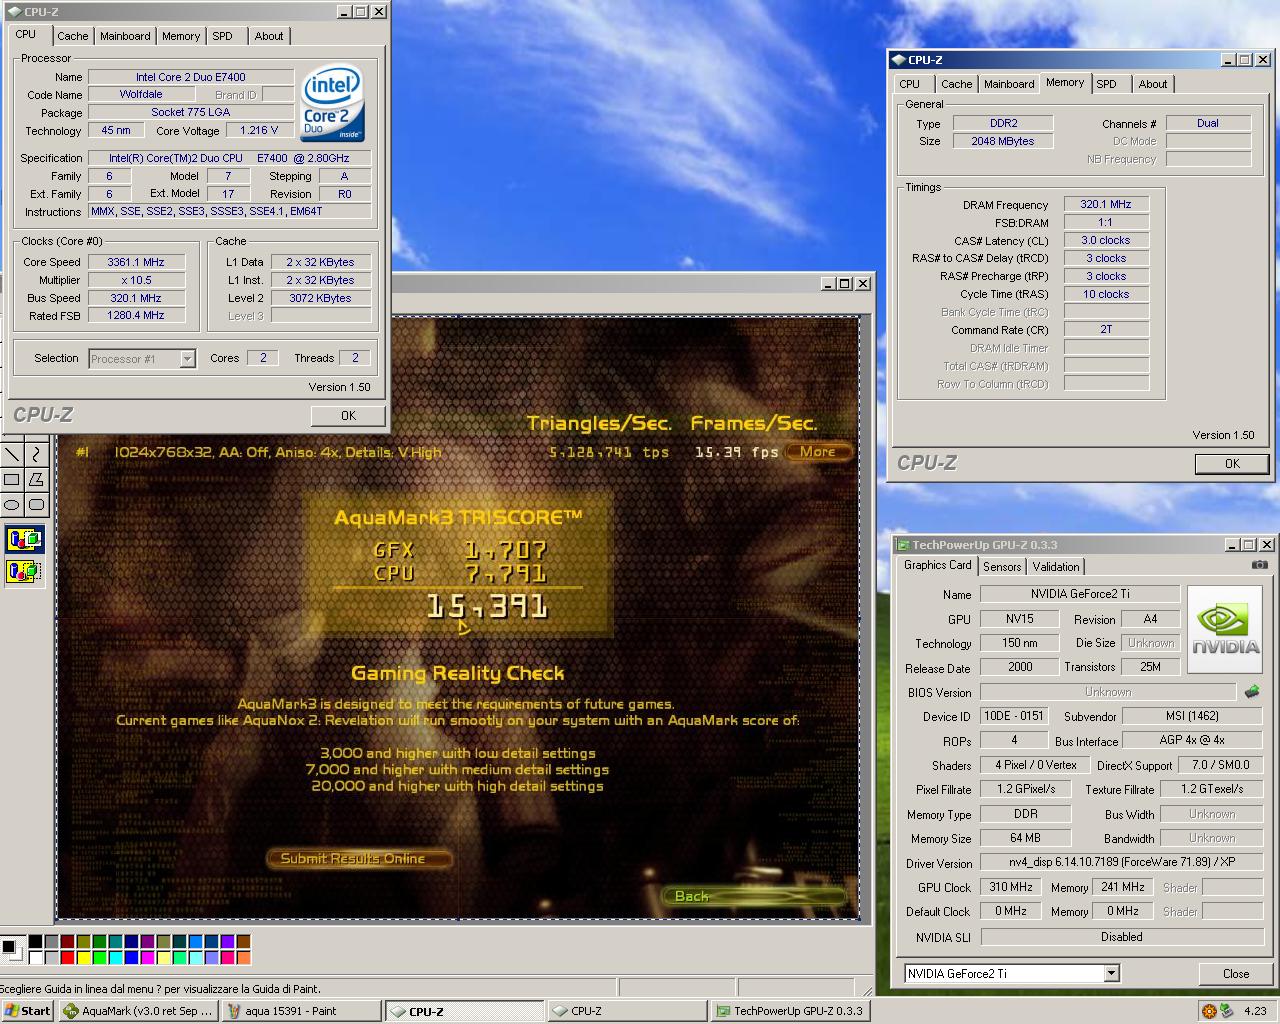
Task: Pick the magenta color swatch in Paint palette
Action: point(147,958)
